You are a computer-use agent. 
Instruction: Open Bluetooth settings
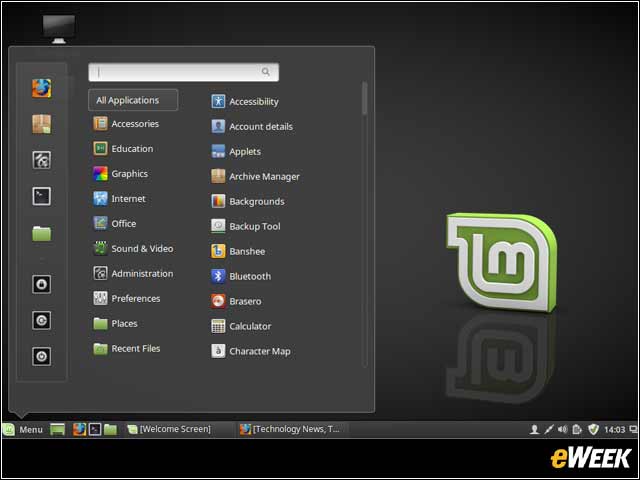tap(241, 276)
